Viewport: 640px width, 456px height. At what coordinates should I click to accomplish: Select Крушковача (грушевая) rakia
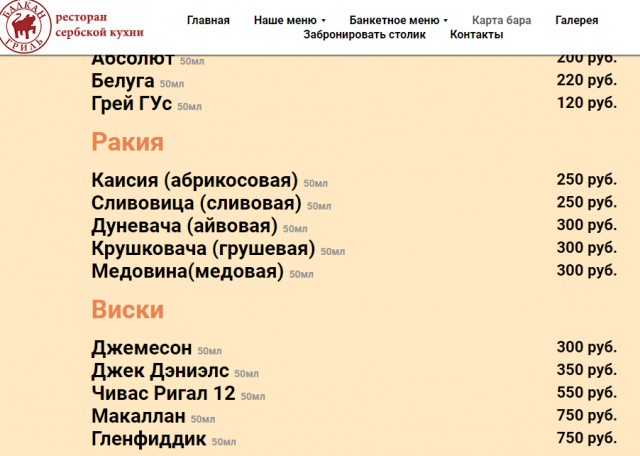[x=203, y=248]
